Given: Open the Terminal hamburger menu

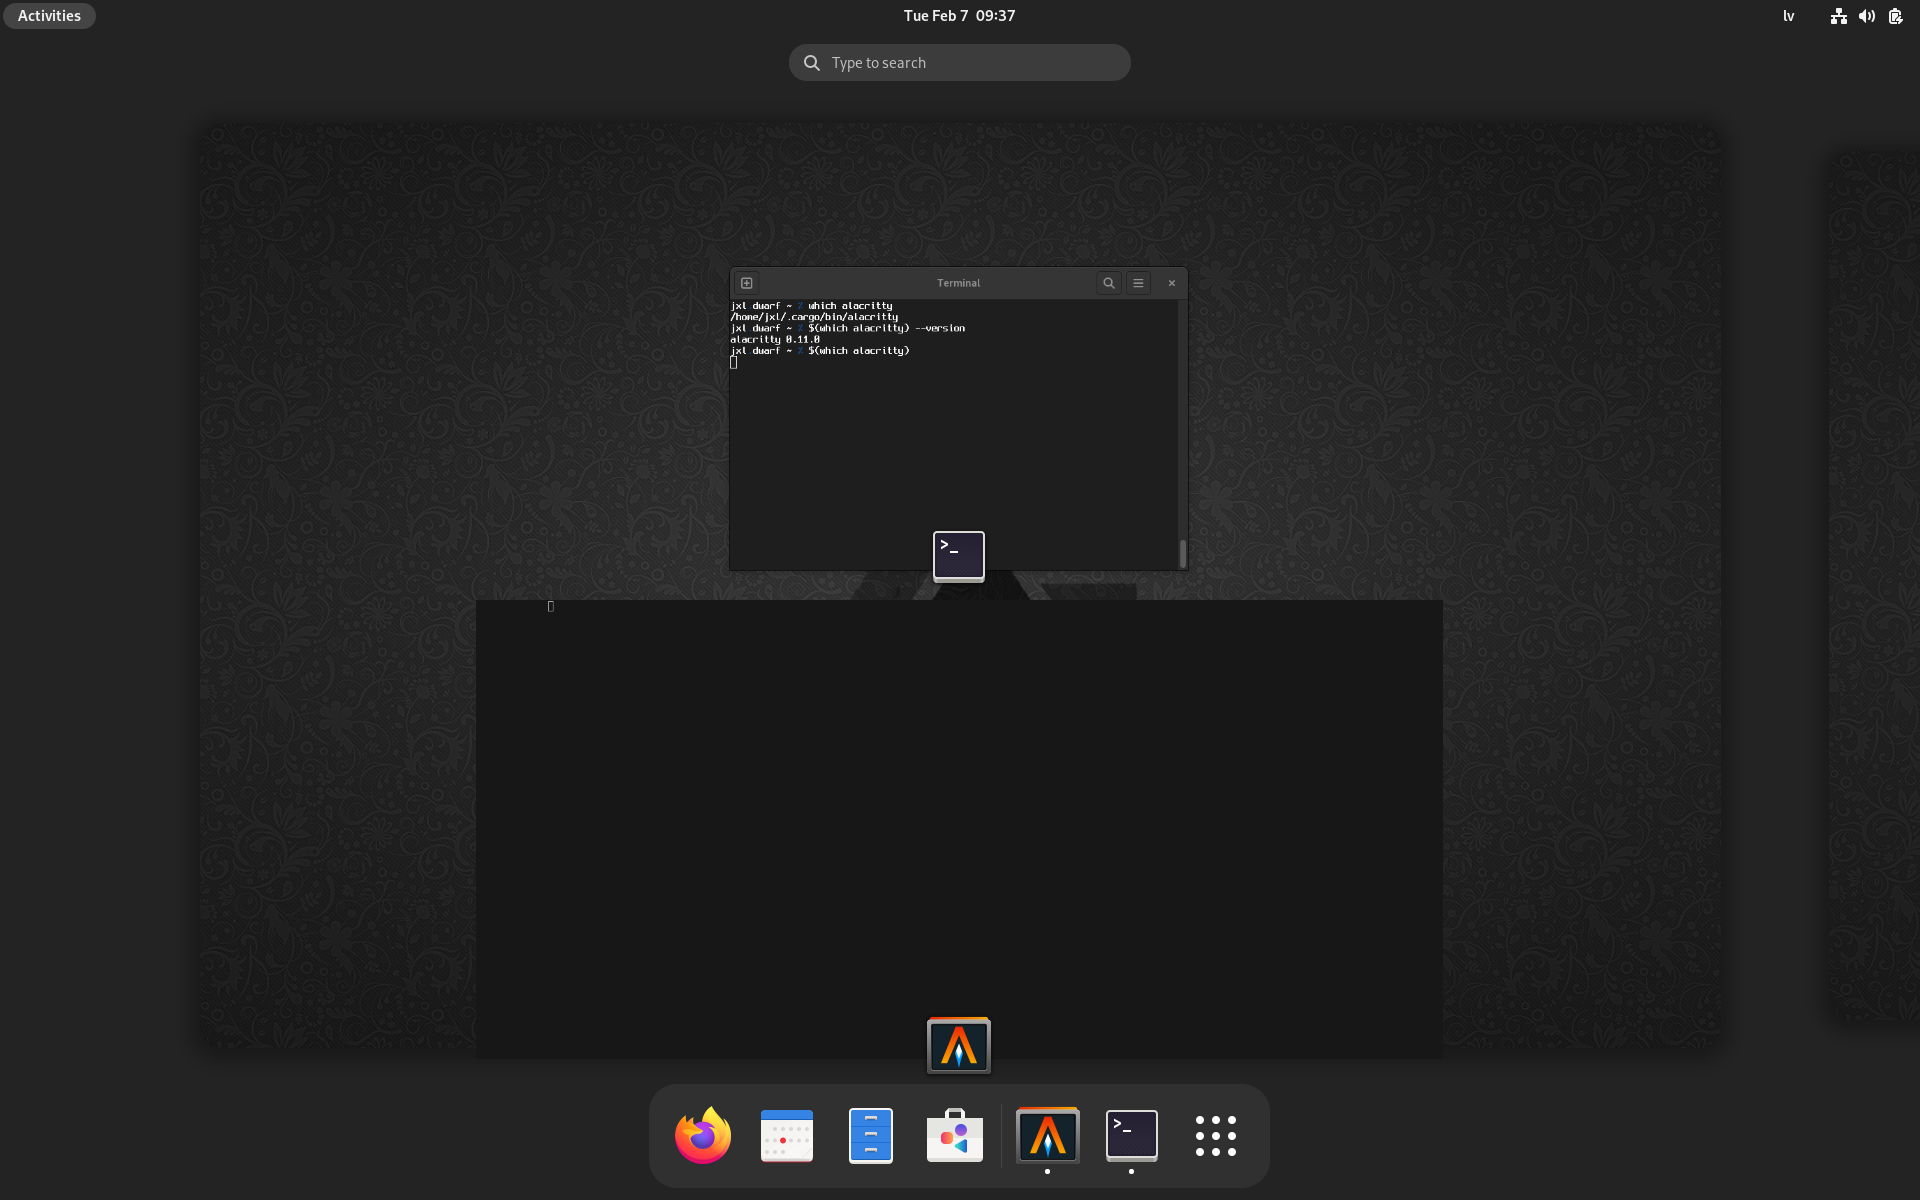Looking at the screenshot, I should click(x=1138, y=282).
